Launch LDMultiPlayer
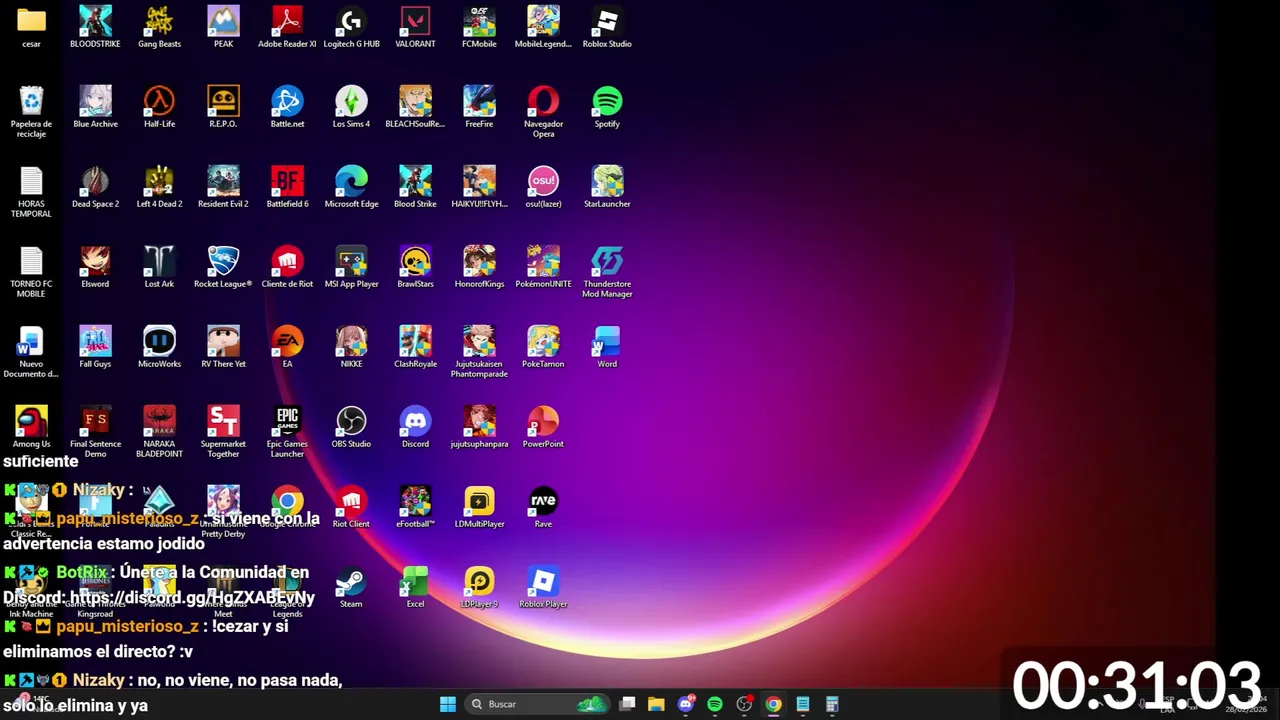The image size is (1280, 720). click(x=479, y=507)
